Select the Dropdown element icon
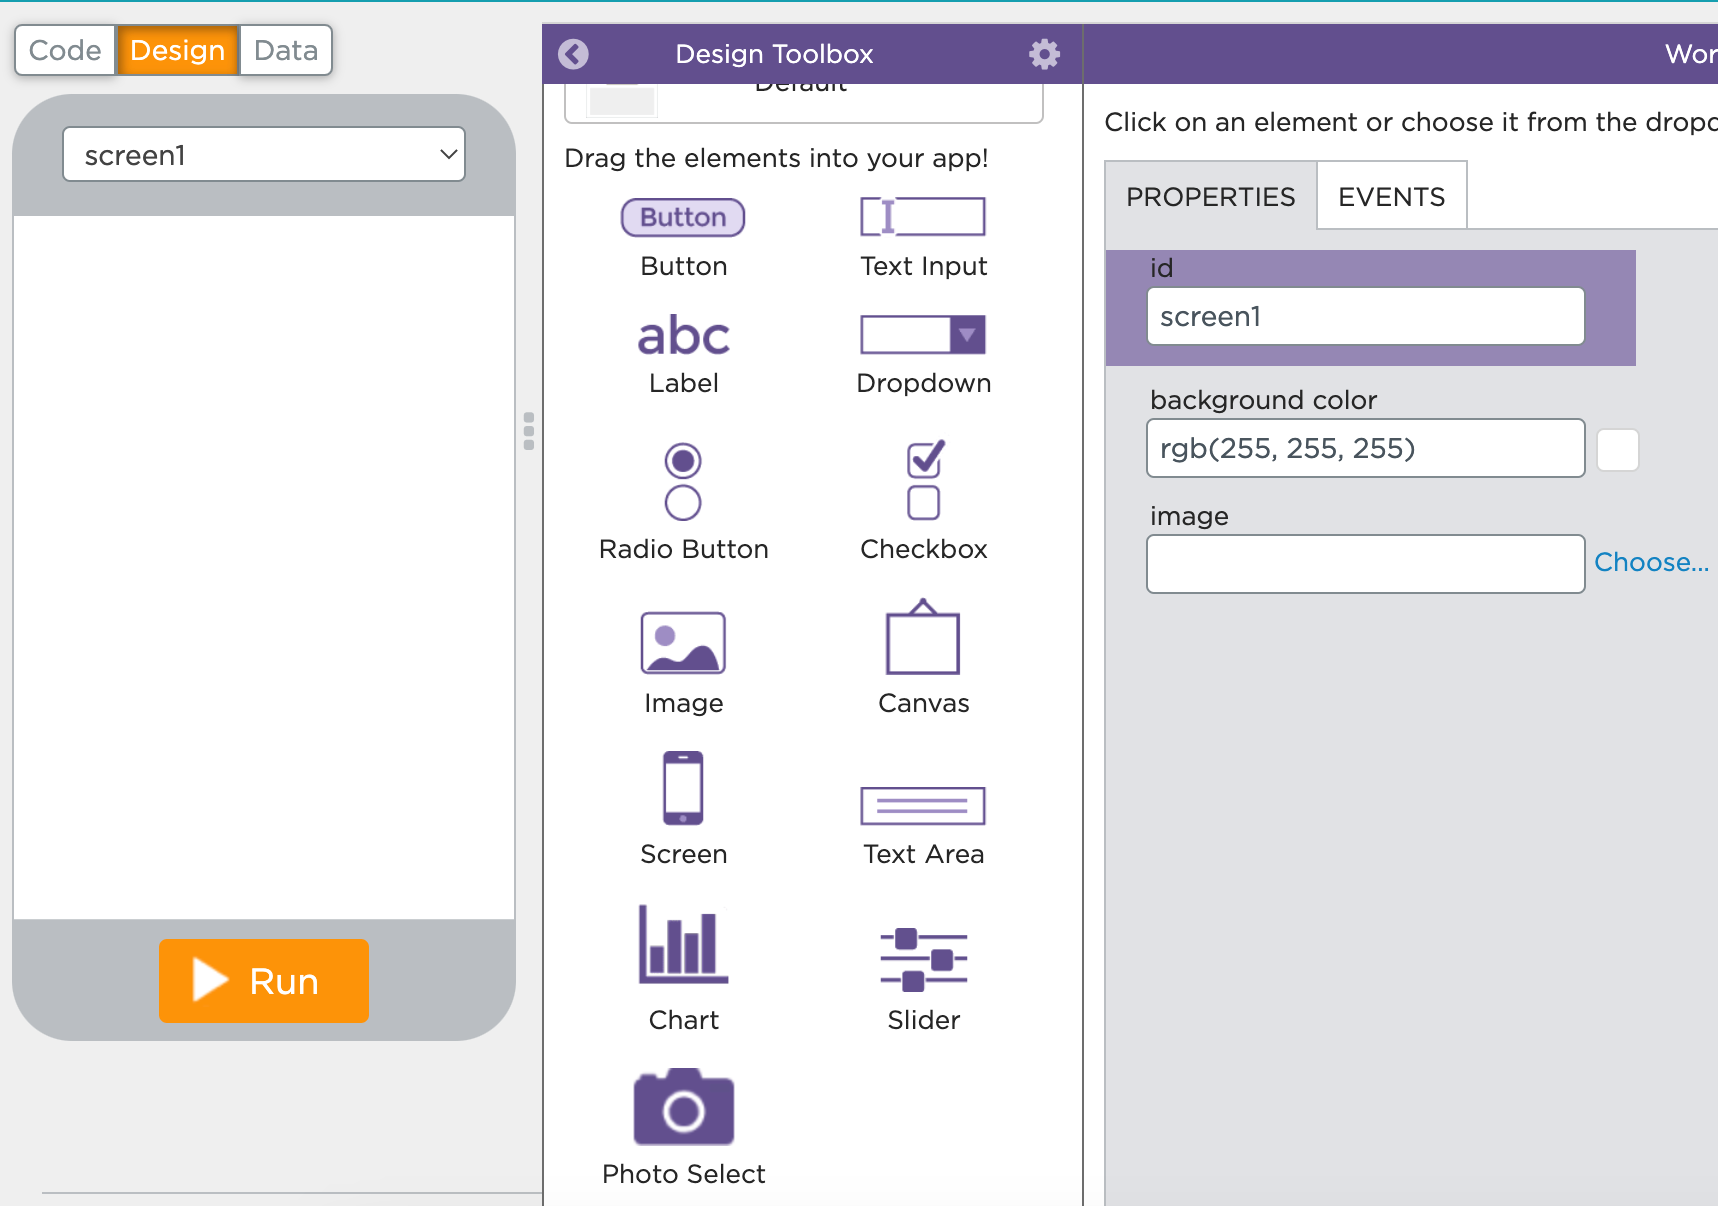This screenshot has width=1718, height=1206. [x=922, y=334]
